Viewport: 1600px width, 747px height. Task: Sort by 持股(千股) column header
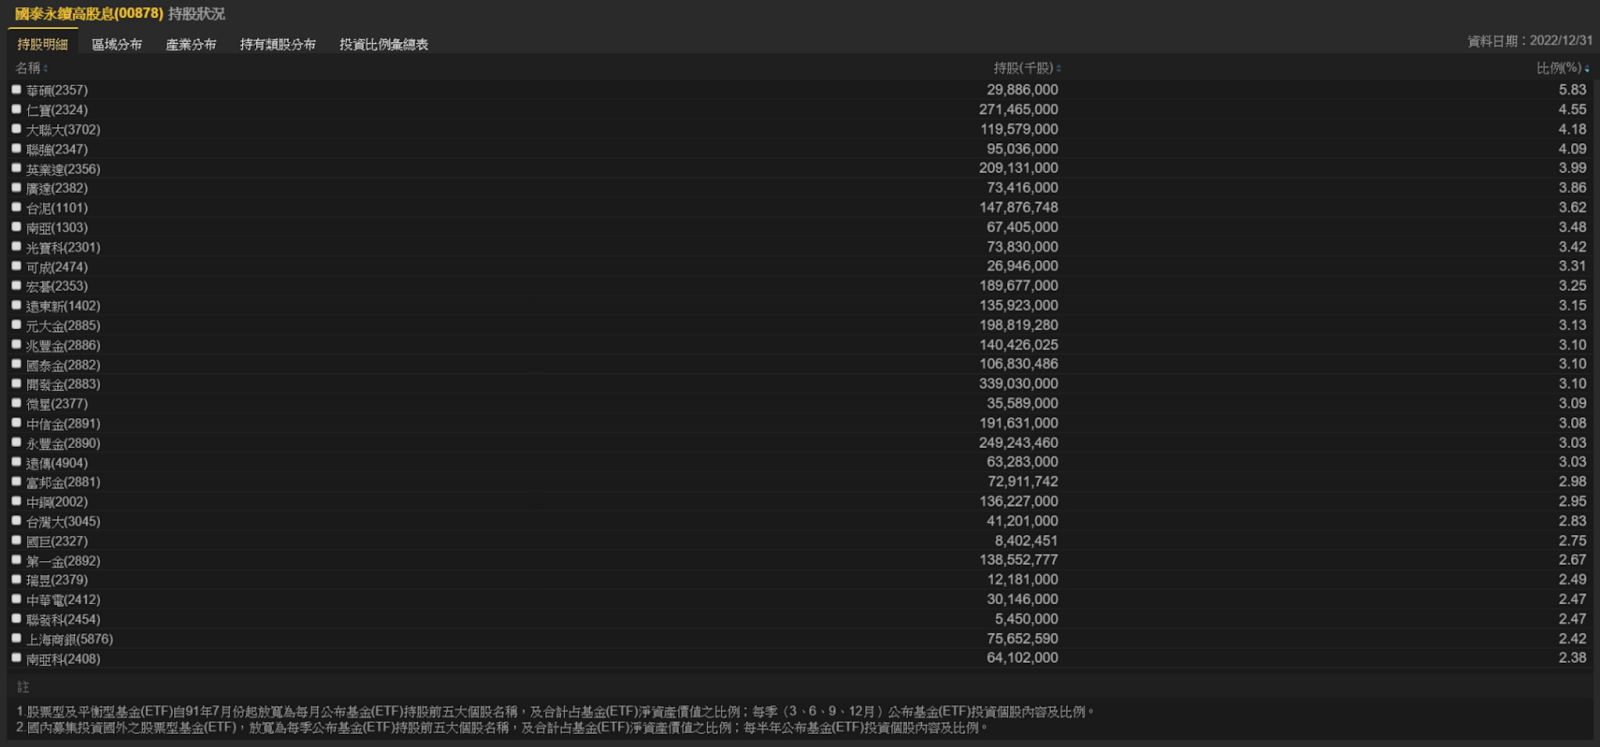point(1027,68)
